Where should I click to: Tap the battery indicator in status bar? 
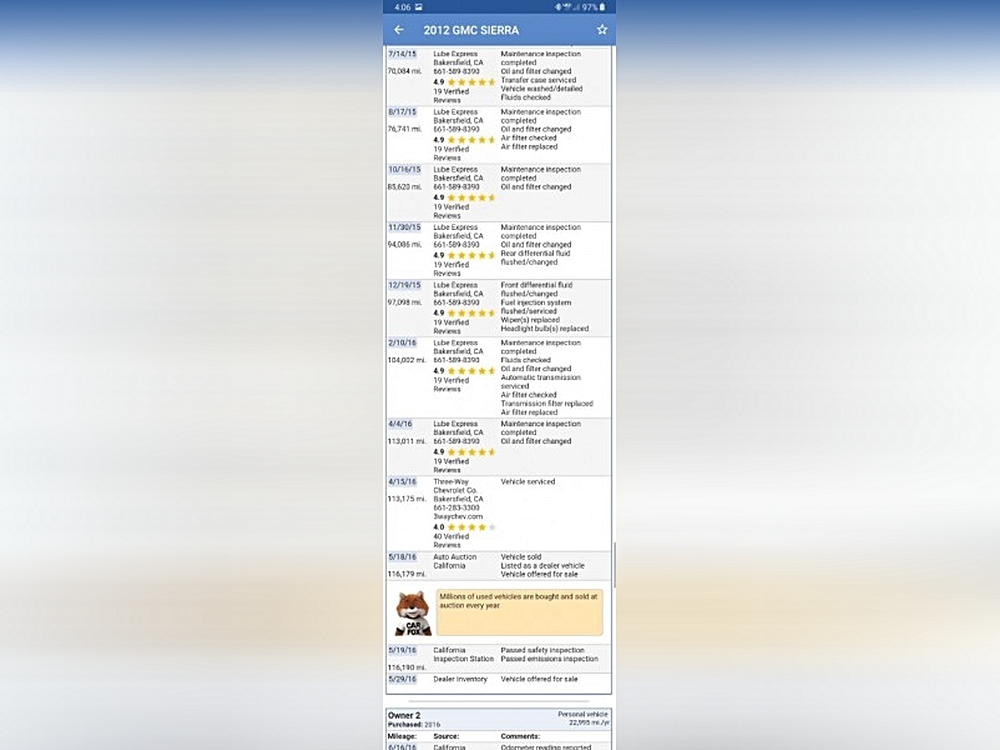click(603, 7)
